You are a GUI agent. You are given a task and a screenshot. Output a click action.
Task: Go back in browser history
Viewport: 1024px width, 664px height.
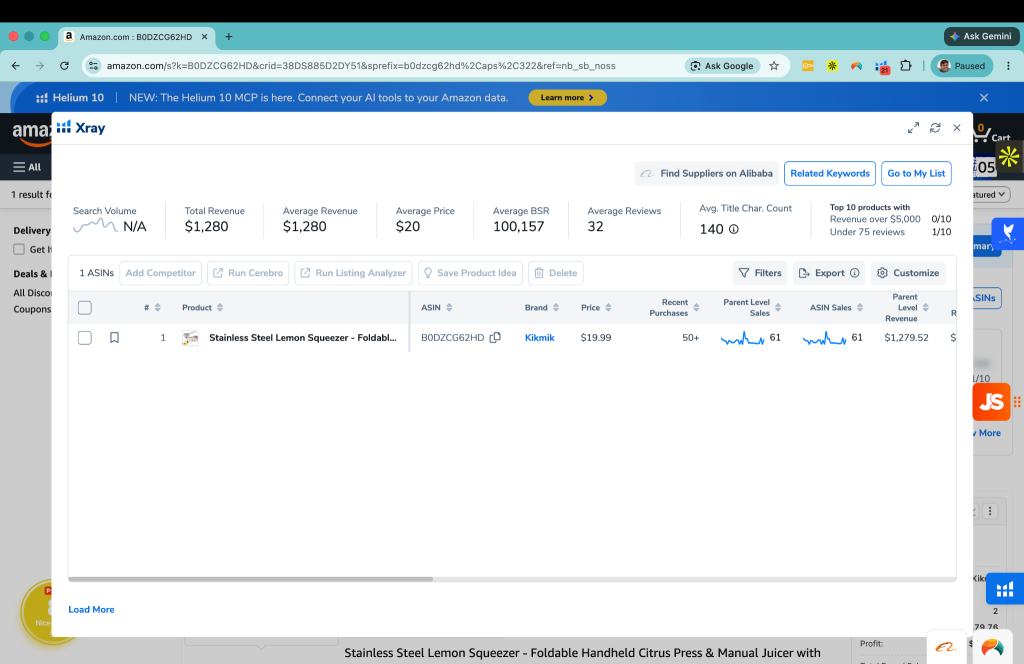click(16, 65)
